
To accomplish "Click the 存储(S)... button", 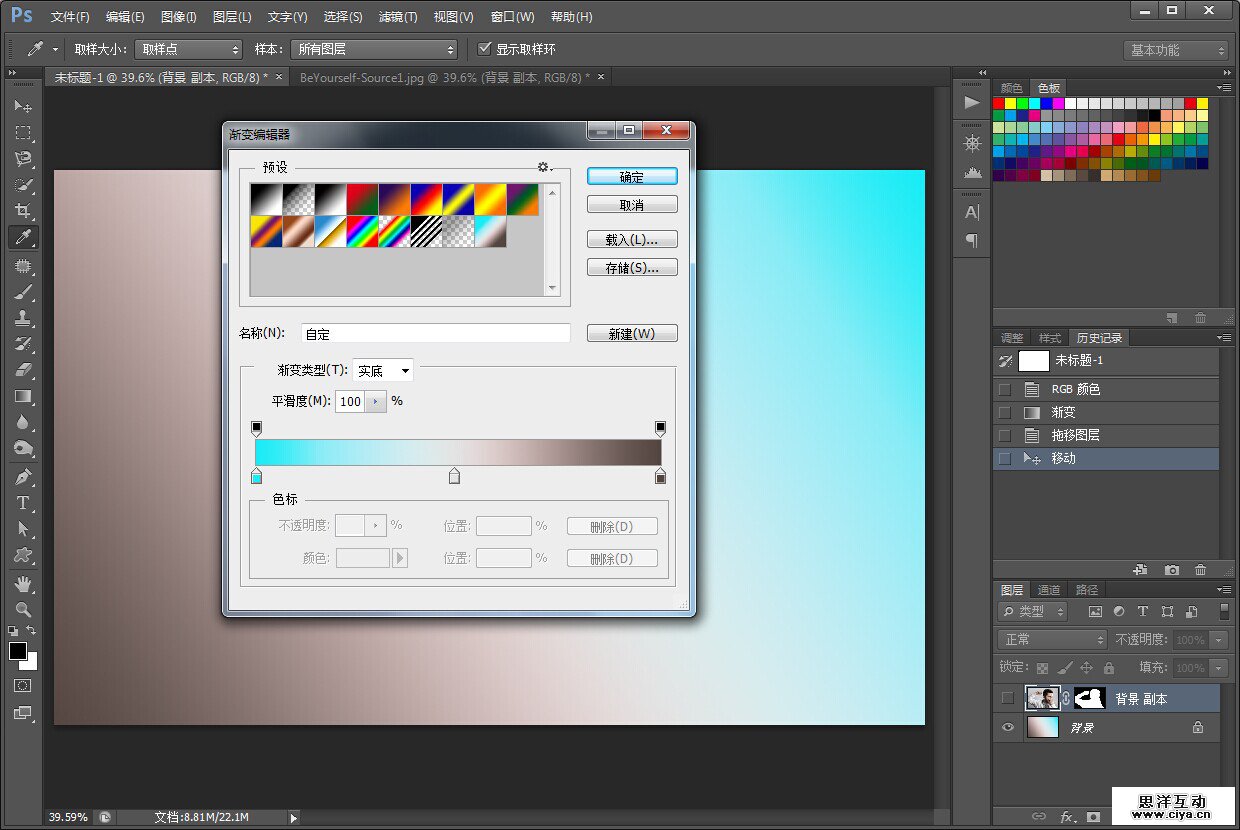I will 632,268.
